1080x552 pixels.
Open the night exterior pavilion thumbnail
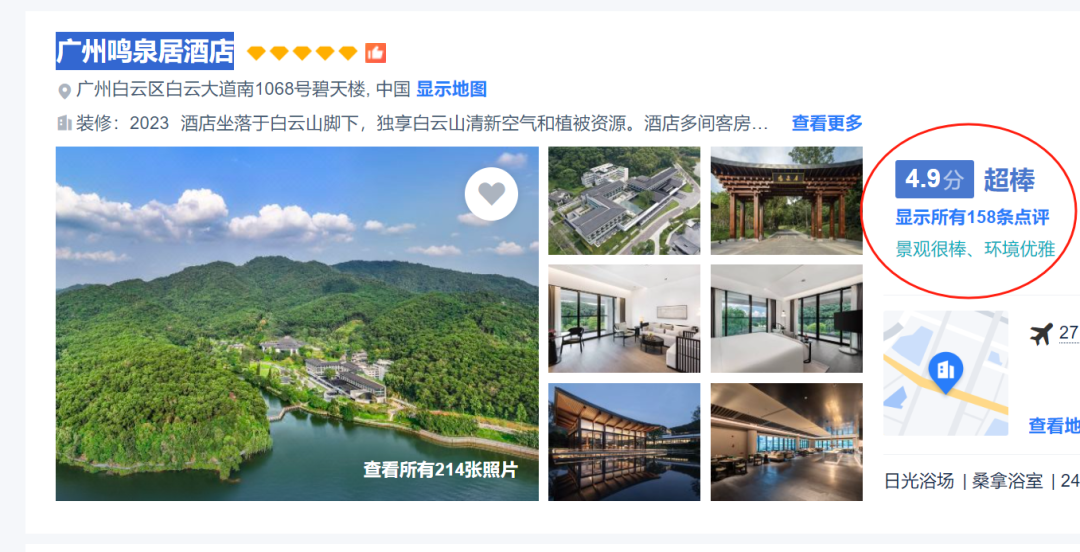(624, 442)
